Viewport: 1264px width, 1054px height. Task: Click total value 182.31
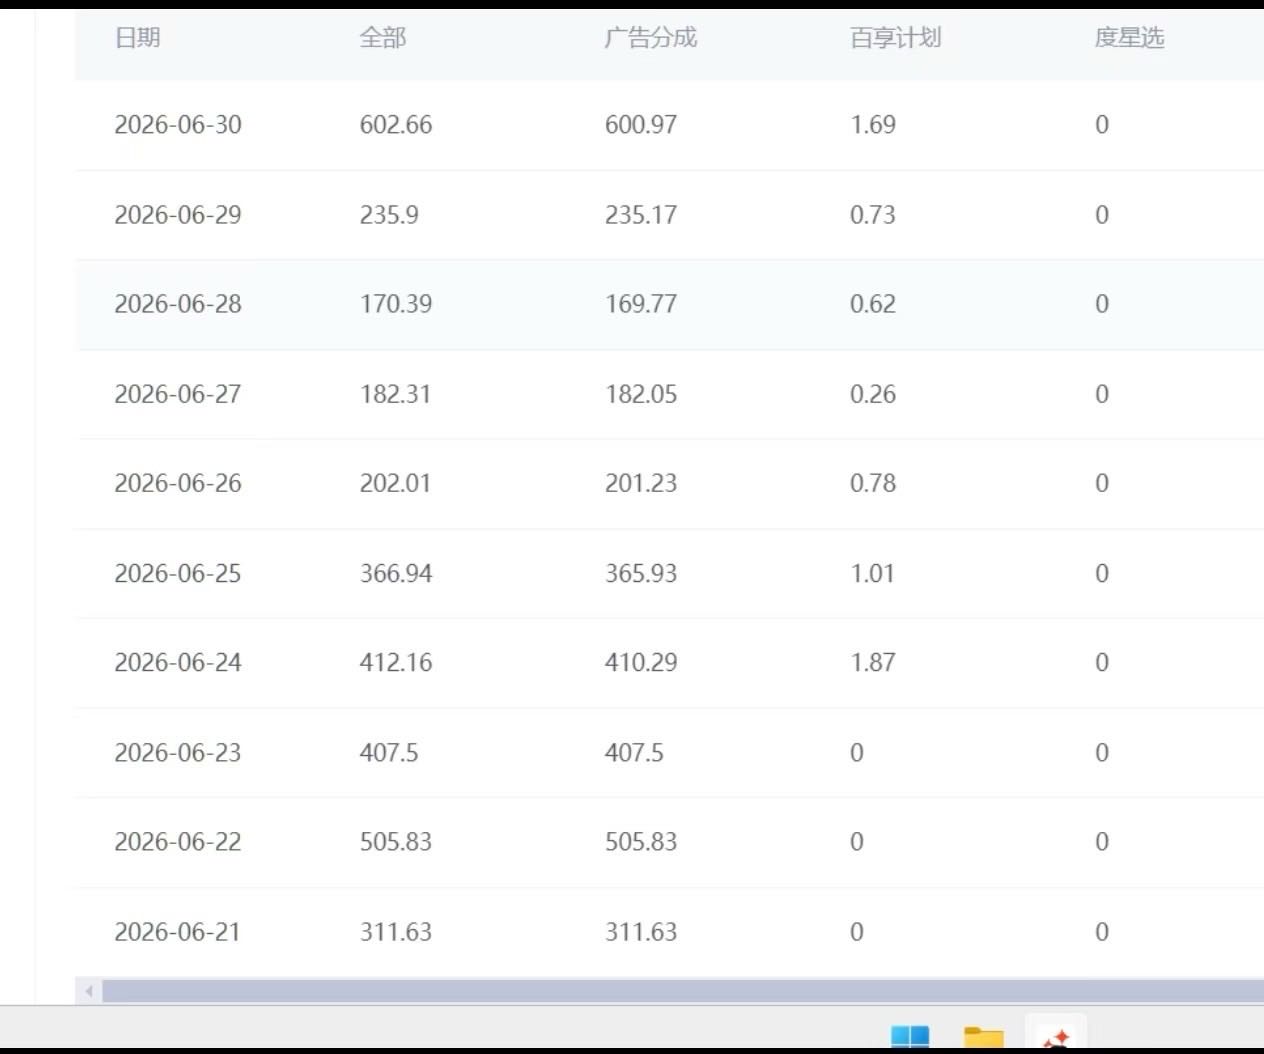[396, 394]
